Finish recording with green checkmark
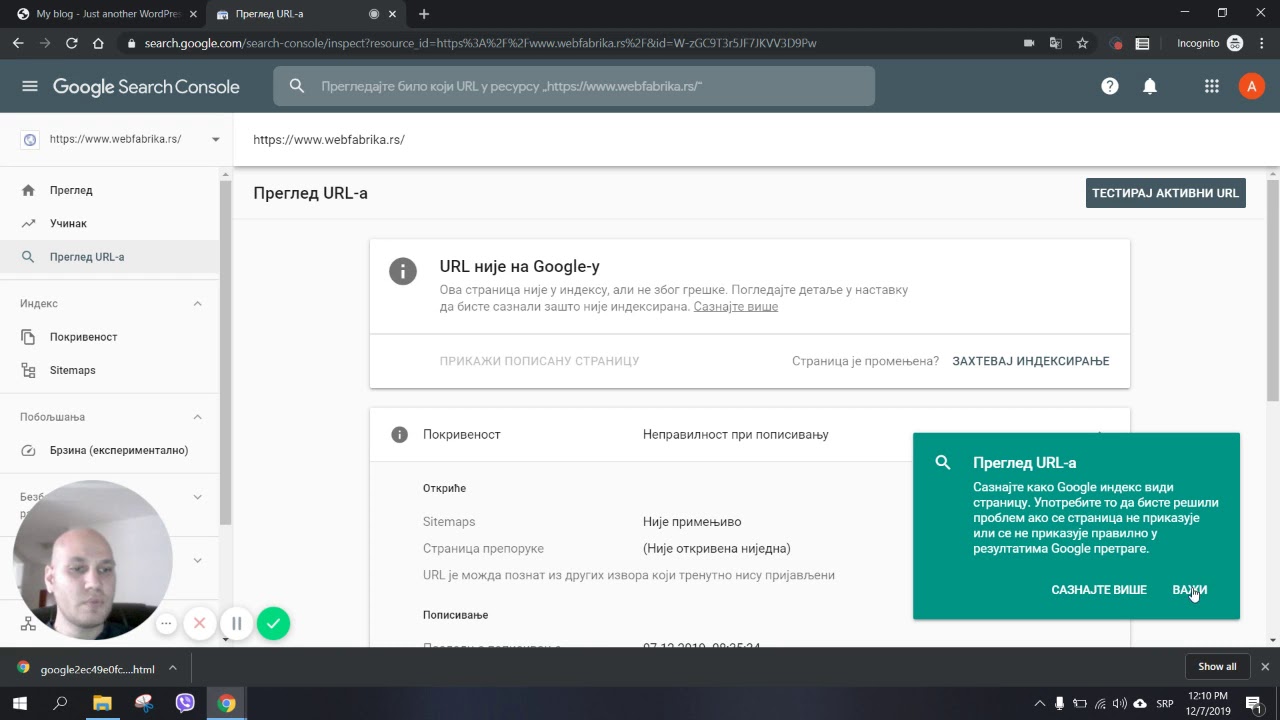The width and height of the screenshot is (1280, 720). [273, 623]
